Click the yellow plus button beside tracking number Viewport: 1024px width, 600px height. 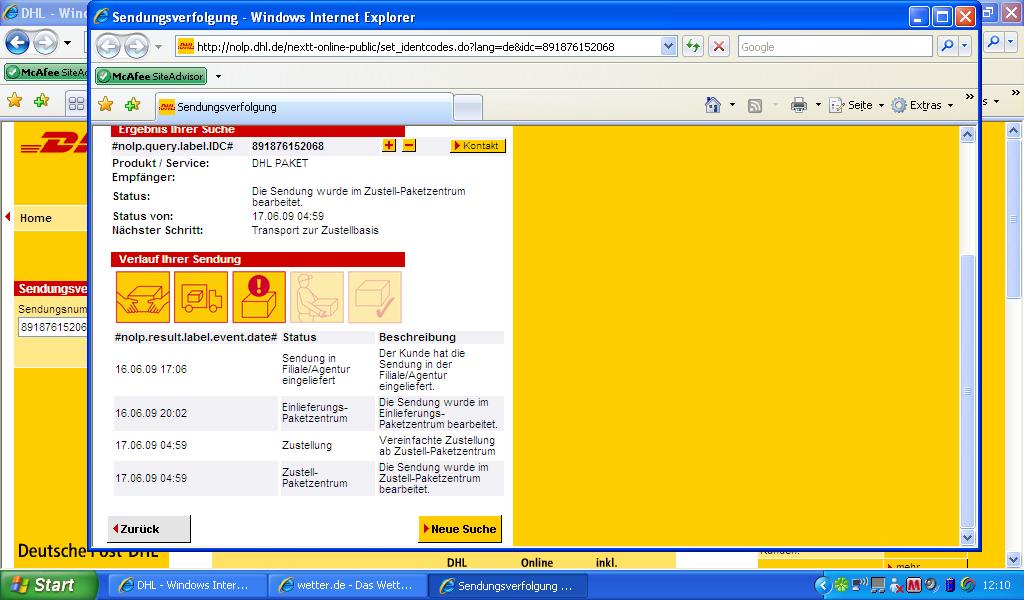[x=389, y=145]
